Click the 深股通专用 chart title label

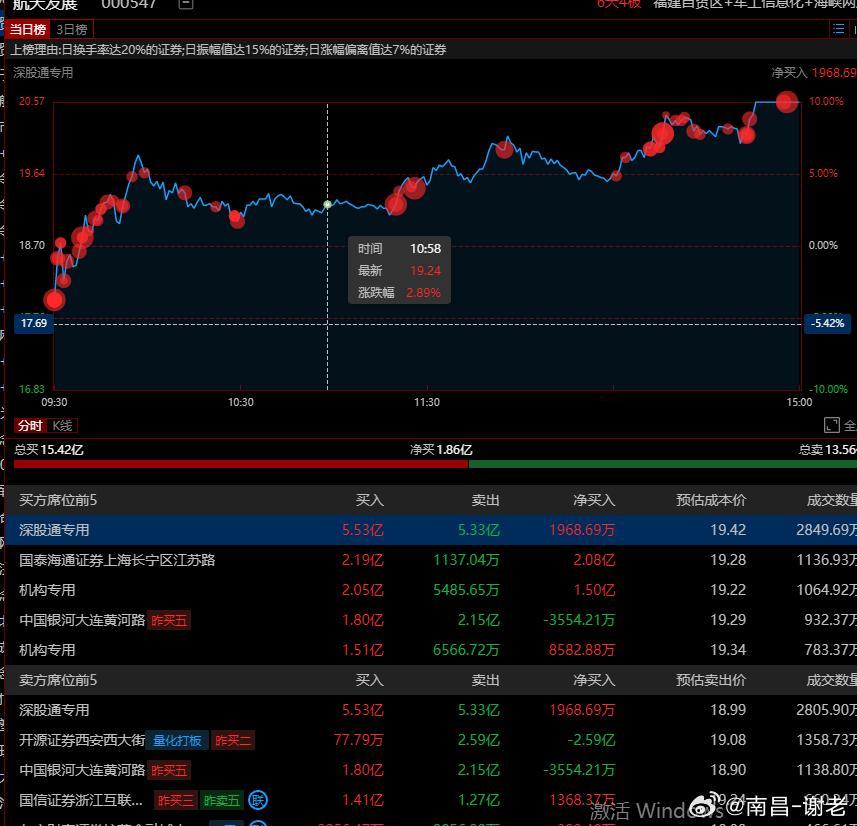click(x=43, y=73)
